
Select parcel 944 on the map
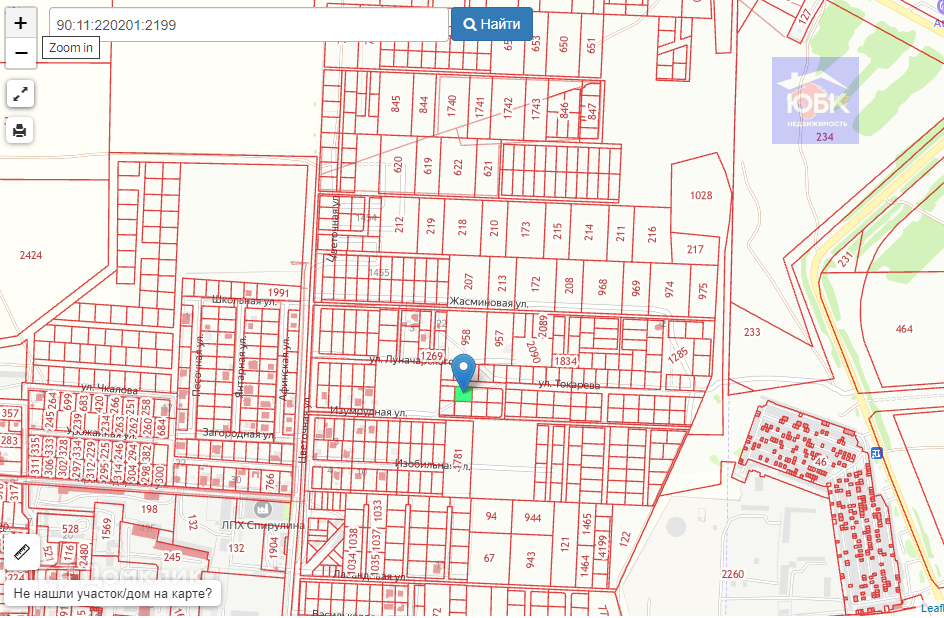(x=532, y=518)
